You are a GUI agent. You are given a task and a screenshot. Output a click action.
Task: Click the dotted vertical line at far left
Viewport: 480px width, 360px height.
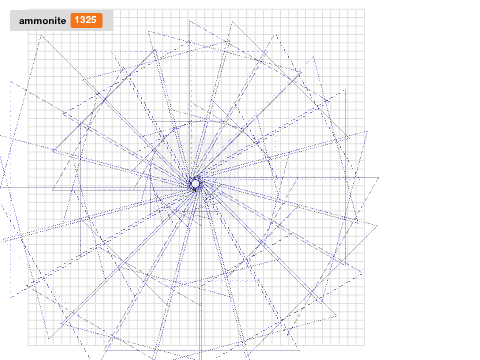point(11,190)
